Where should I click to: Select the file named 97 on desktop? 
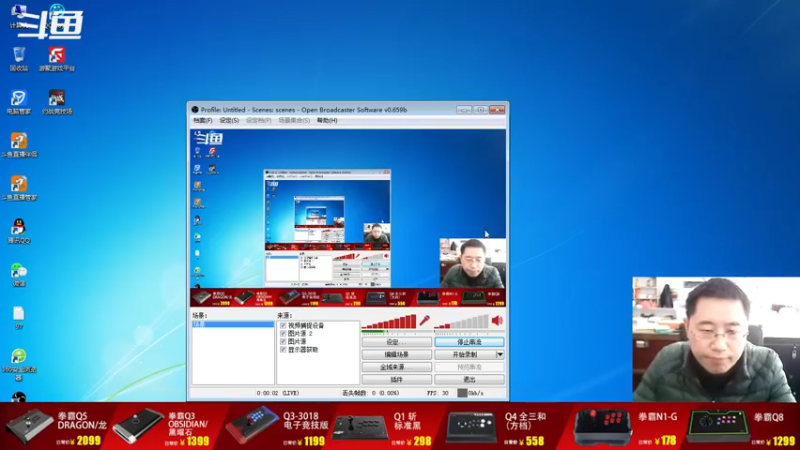[19, 317]
